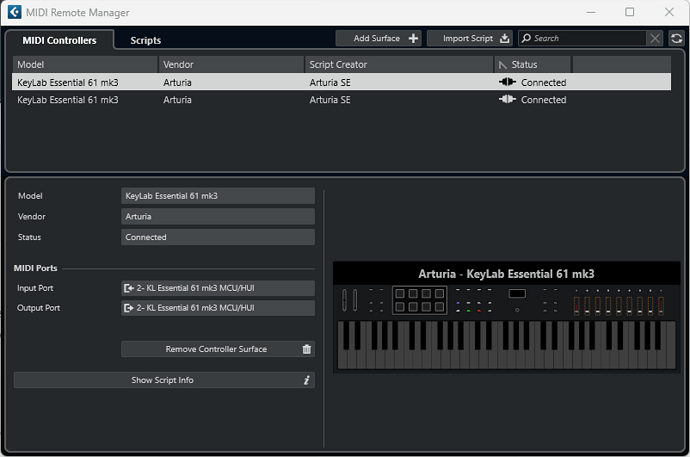The image size is (690, 457).
Task: Click the plug icon in the first Connected row
Action: click(x=507, y=82)
